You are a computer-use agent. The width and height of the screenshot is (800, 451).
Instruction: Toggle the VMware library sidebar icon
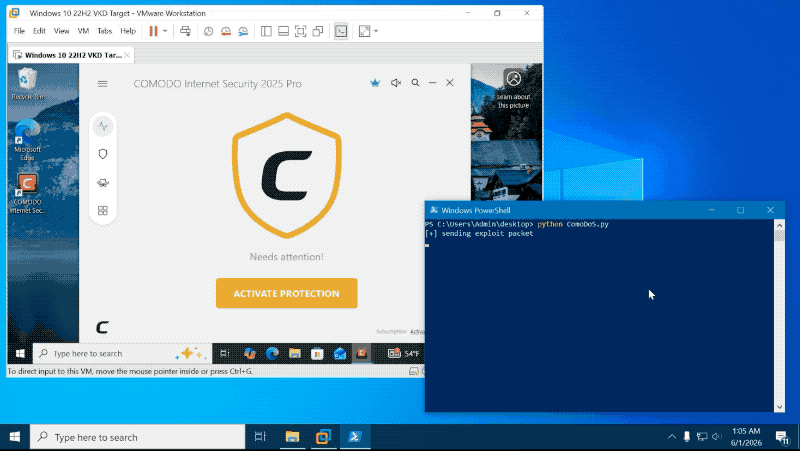pyautogui.click(x=266, y=31)
